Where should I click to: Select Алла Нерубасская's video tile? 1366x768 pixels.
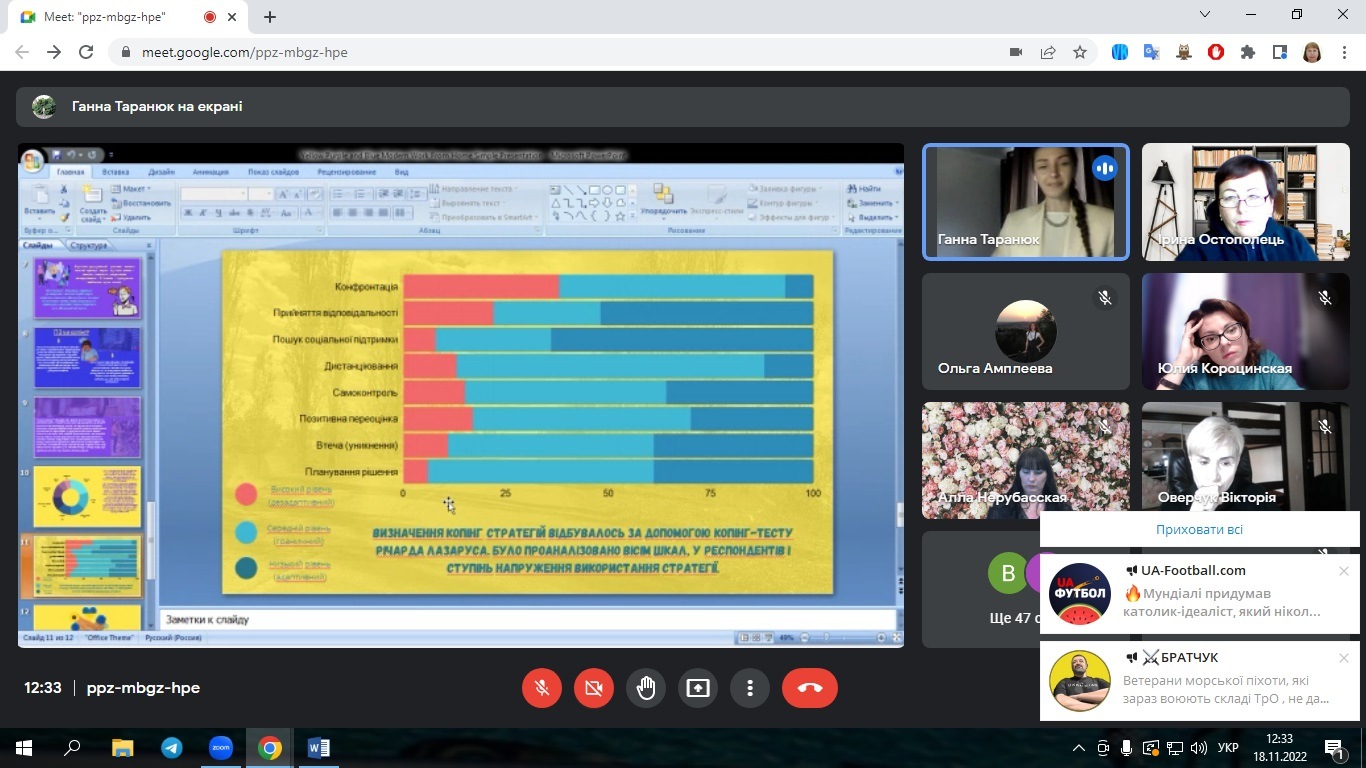pyautogui.click(x=1026, y=460)
